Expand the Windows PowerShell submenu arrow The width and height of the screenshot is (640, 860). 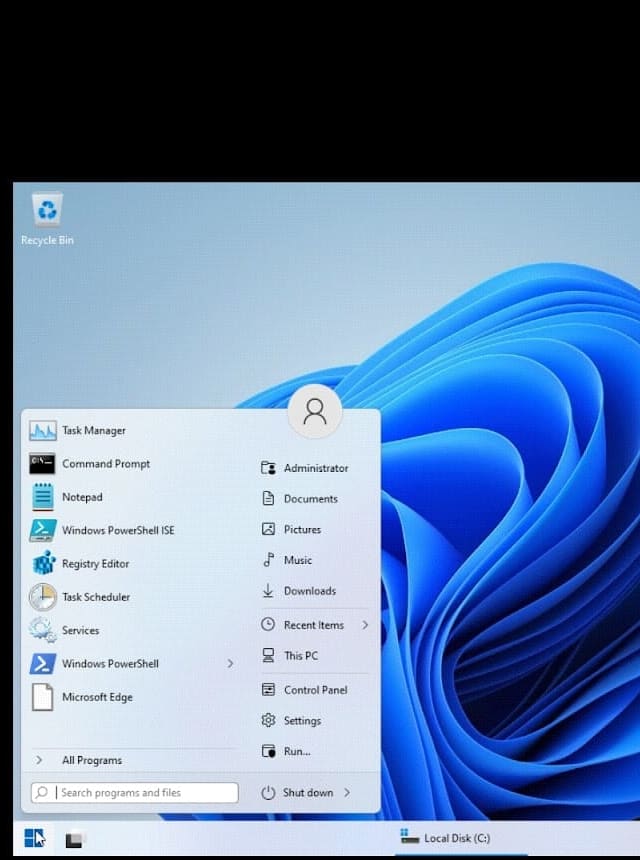230,664
